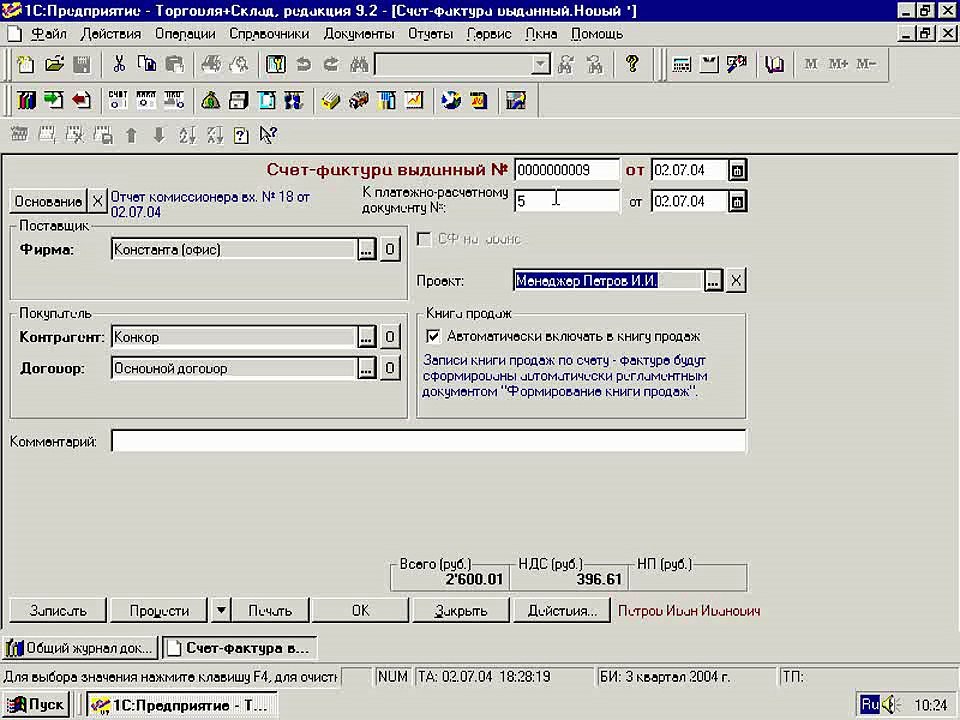This screenshot has height=720, width=960.
Task: Click the Записать button
Action: [x=58, y=610]
